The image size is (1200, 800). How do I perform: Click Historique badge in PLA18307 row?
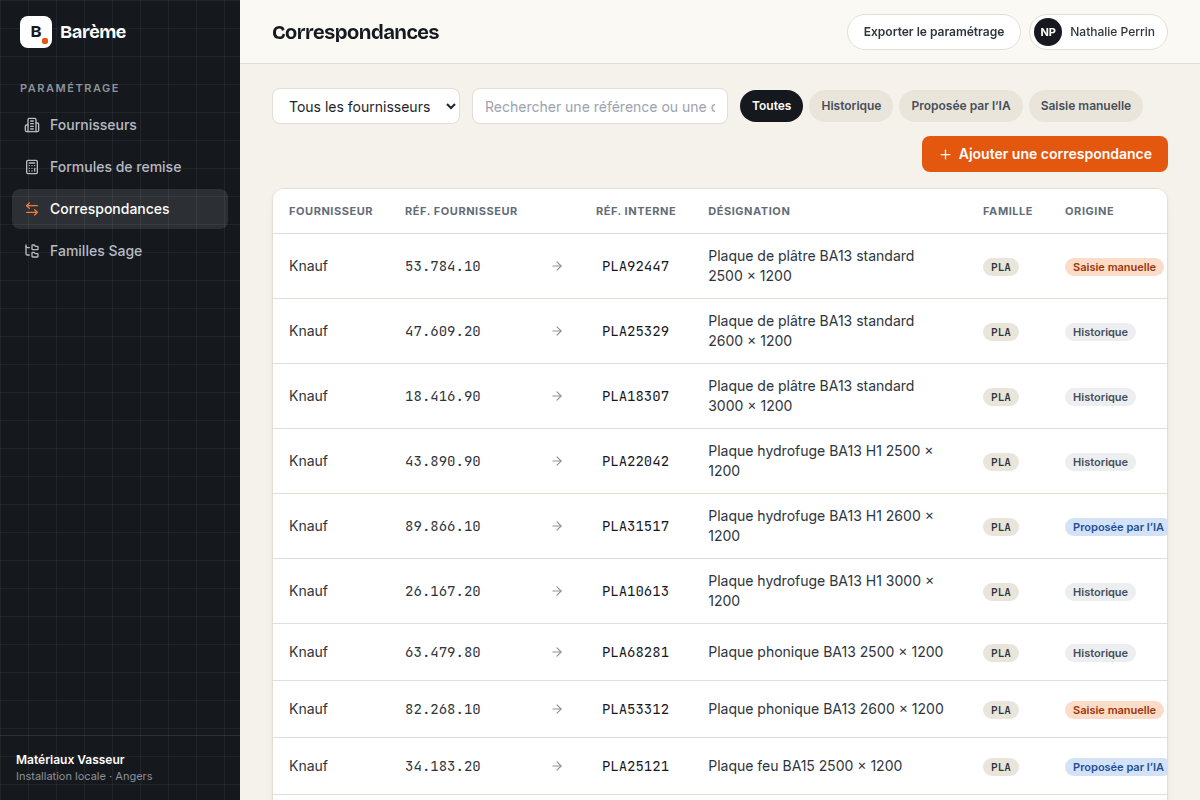[x=1100, y=397]
